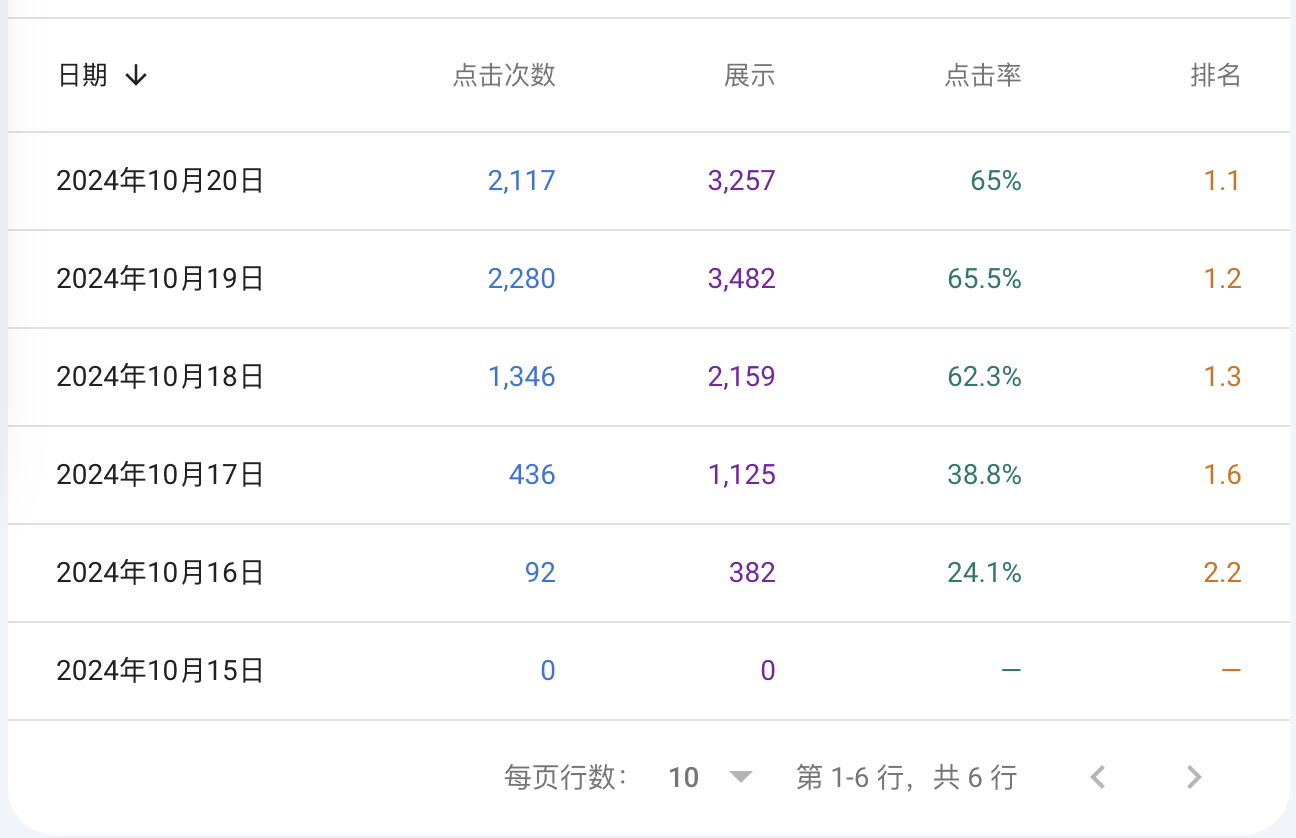Screen dimensions: 1296x838
Task: Select the 2024年10月19日 row date
Action: coord(160,279)
